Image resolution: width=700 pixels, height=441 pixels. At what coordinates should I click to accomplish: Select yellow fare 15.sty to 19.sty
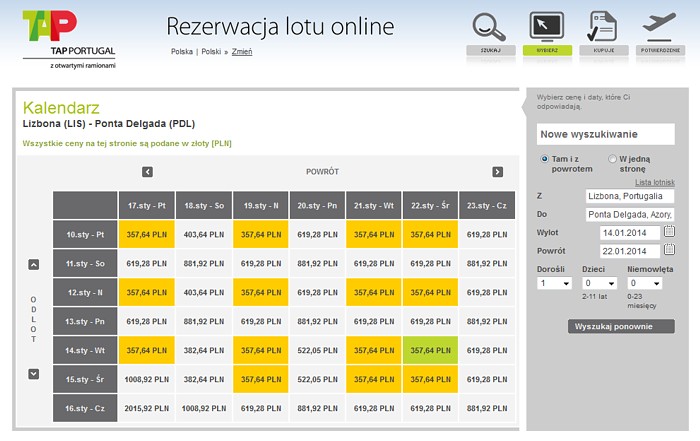tap(261, 379)
